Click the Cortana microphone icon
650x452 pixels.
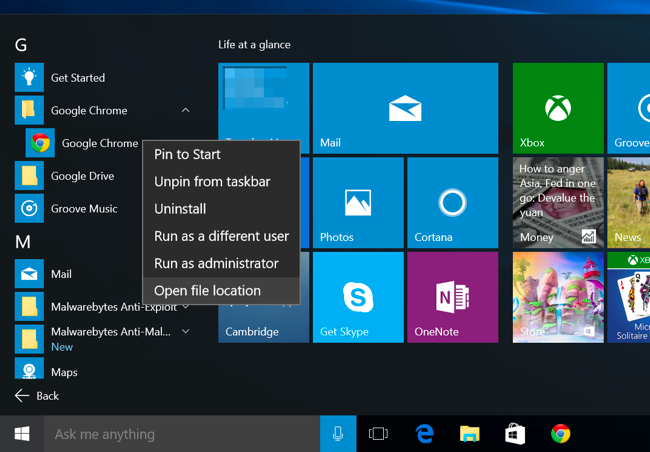pyautogui.click(x=338, y=434)
